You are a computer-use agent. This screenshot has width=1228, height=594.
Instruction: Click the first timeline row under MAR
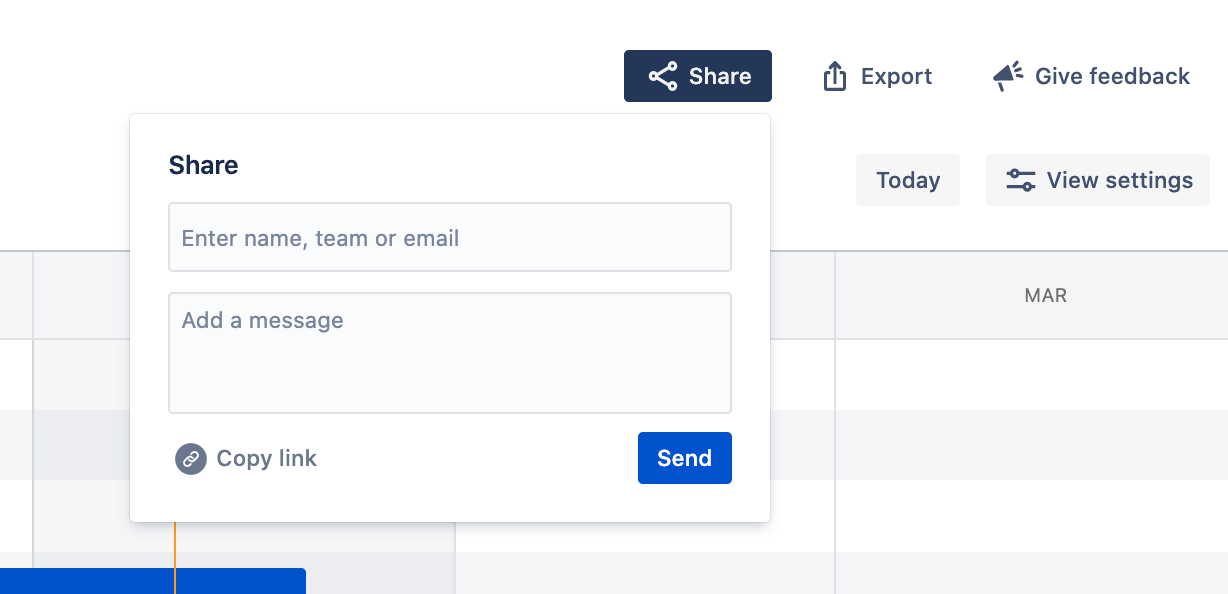click(x=1030, y=375)
